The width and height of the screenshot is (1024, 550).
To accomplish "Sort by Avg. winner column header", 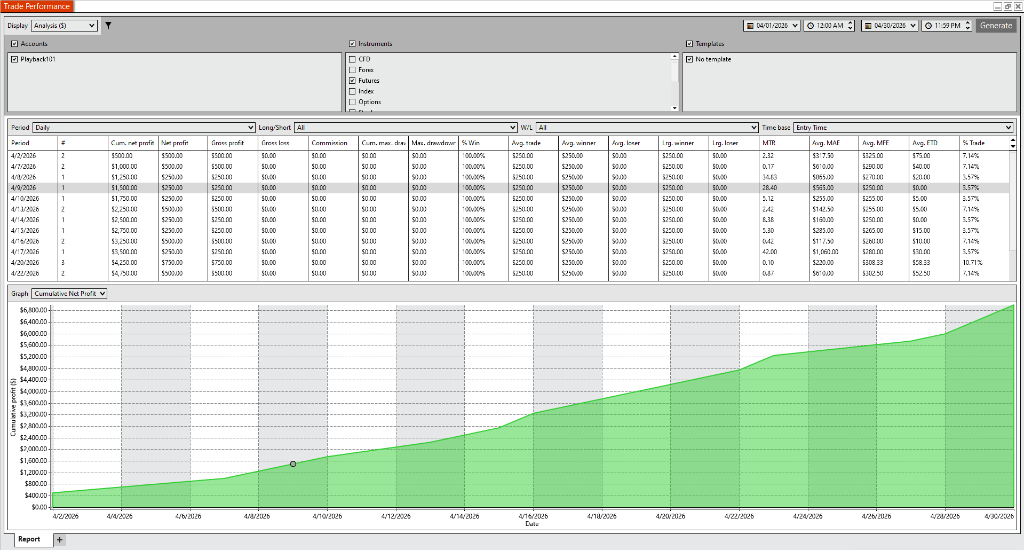I will (x=583, y=143).
